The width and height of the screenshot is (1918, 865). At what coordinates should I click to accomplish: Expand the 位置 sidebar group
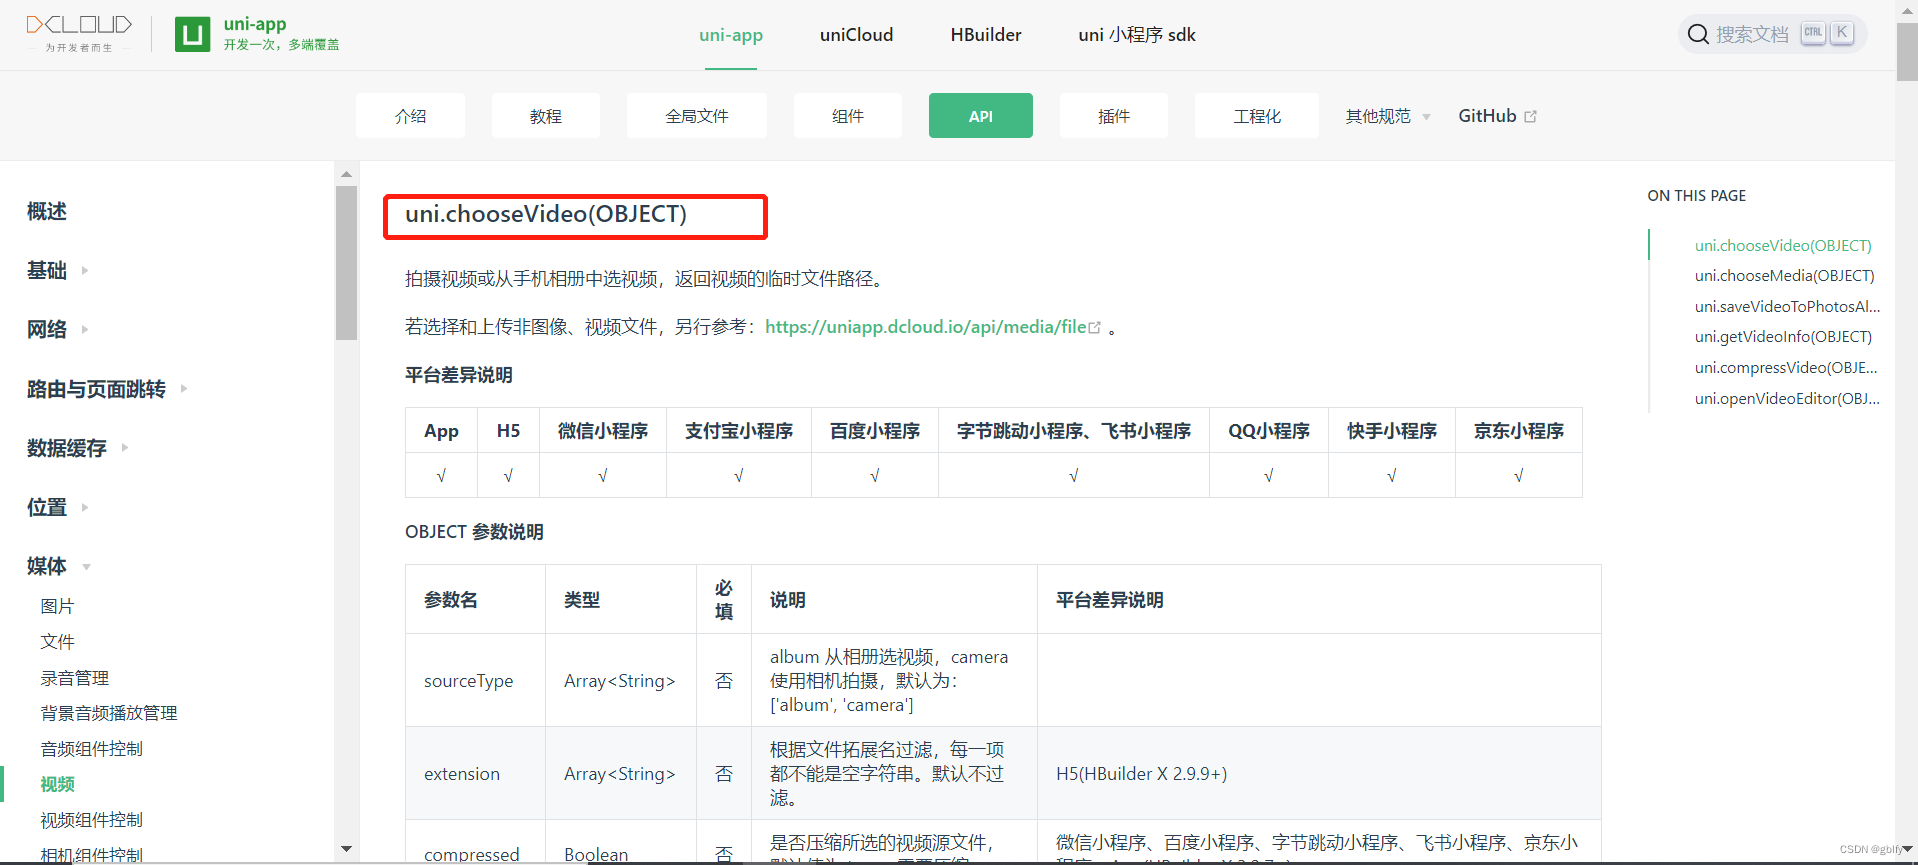pos(58,507)
